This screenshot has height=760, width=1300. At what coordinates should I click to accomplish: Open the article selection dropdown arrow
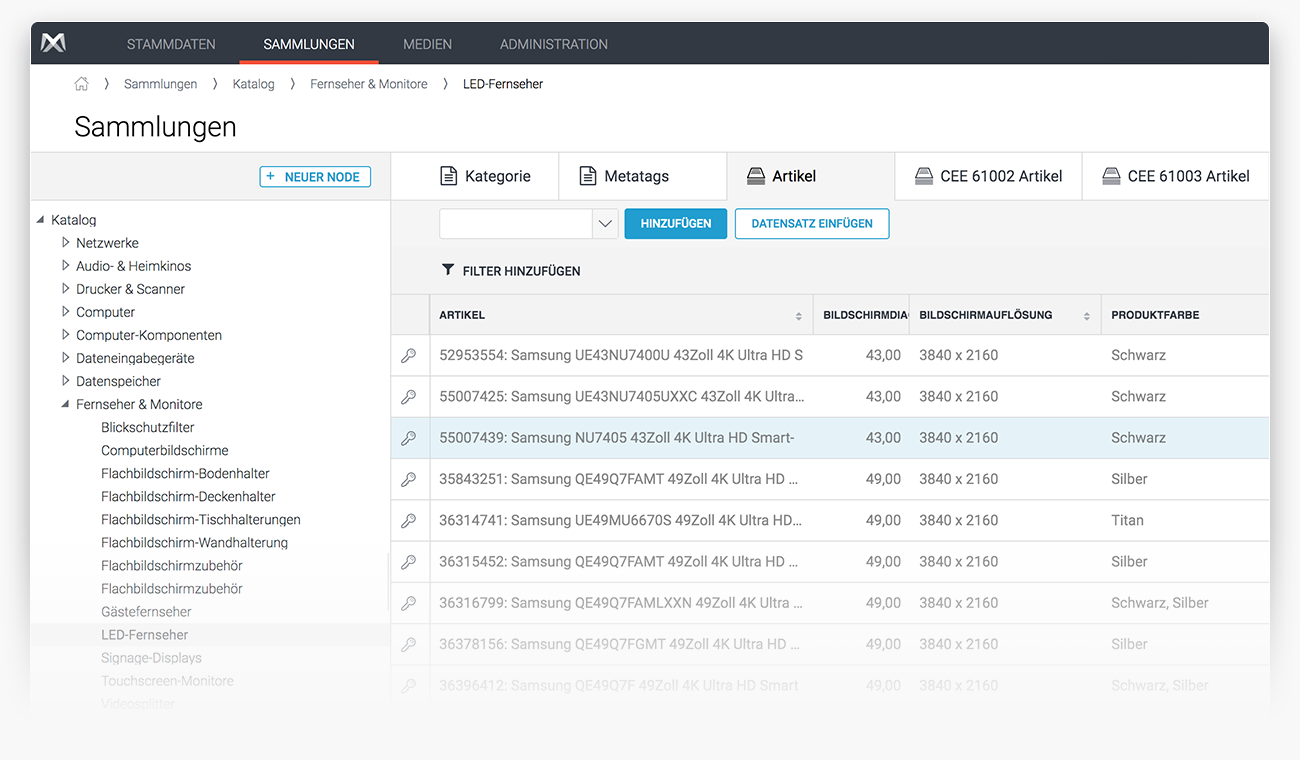click(x=604, y=224)
